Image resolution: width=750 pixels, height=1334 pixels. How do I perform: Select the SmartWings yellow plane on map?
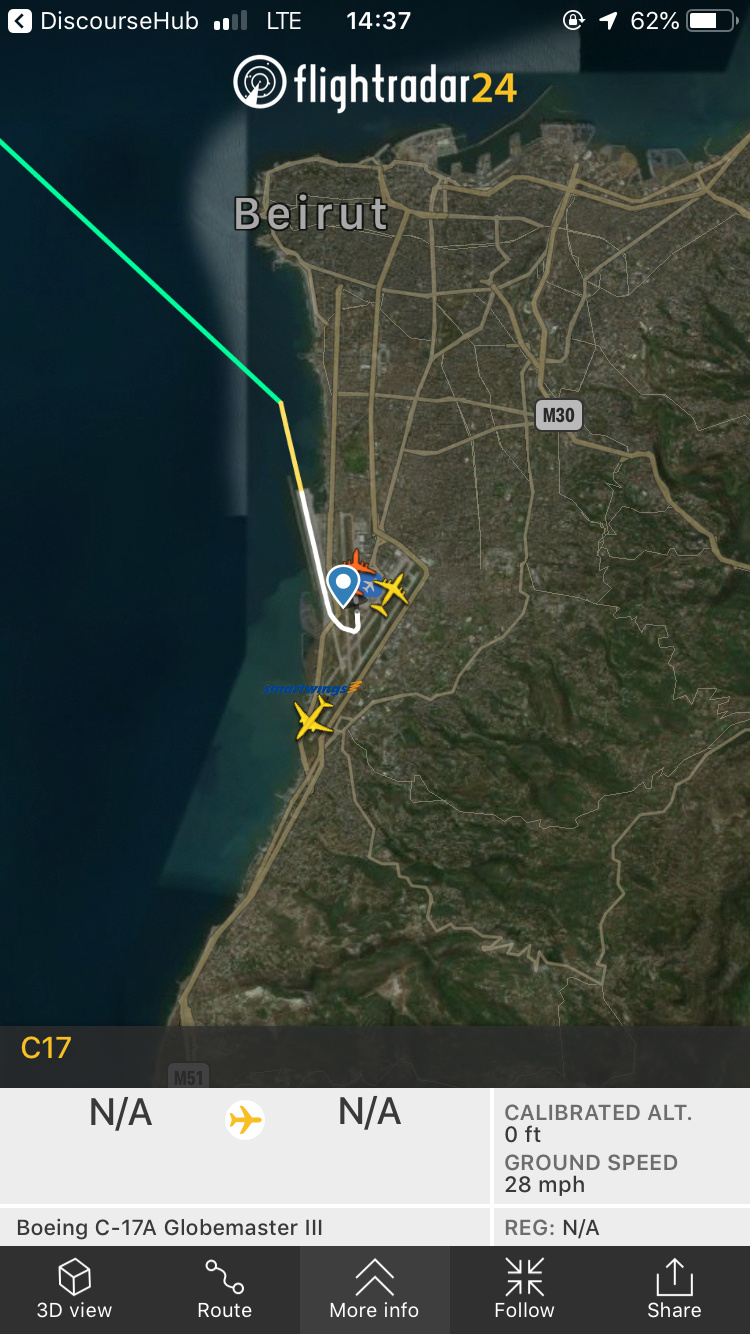point(314,718)
